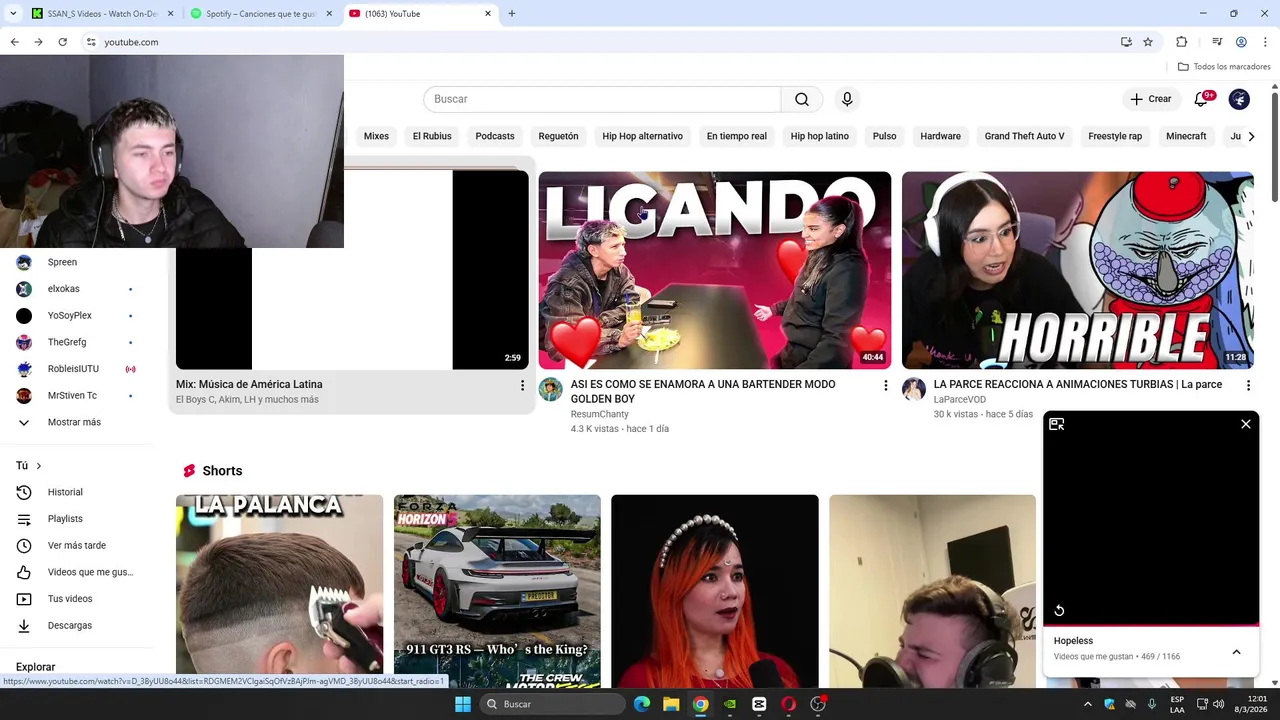
Task: Select the Mixes filter chip
Action: (x=376, y=136)
